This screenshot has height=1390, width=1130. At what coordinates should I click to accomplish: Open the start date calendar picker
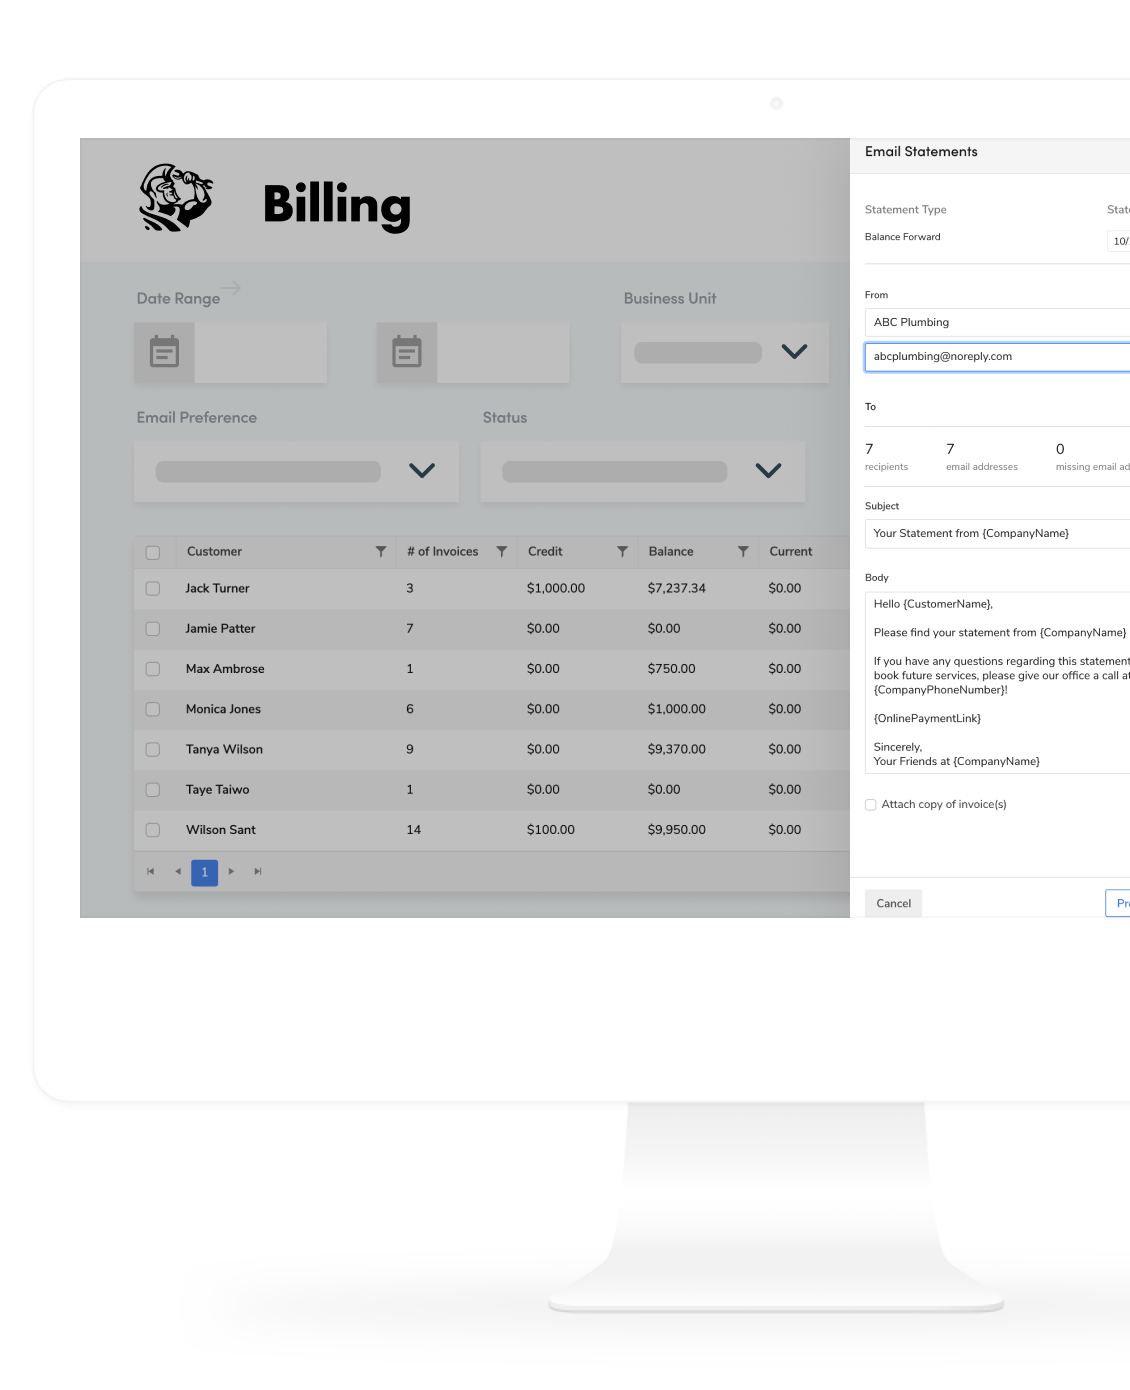coord(164,352)
